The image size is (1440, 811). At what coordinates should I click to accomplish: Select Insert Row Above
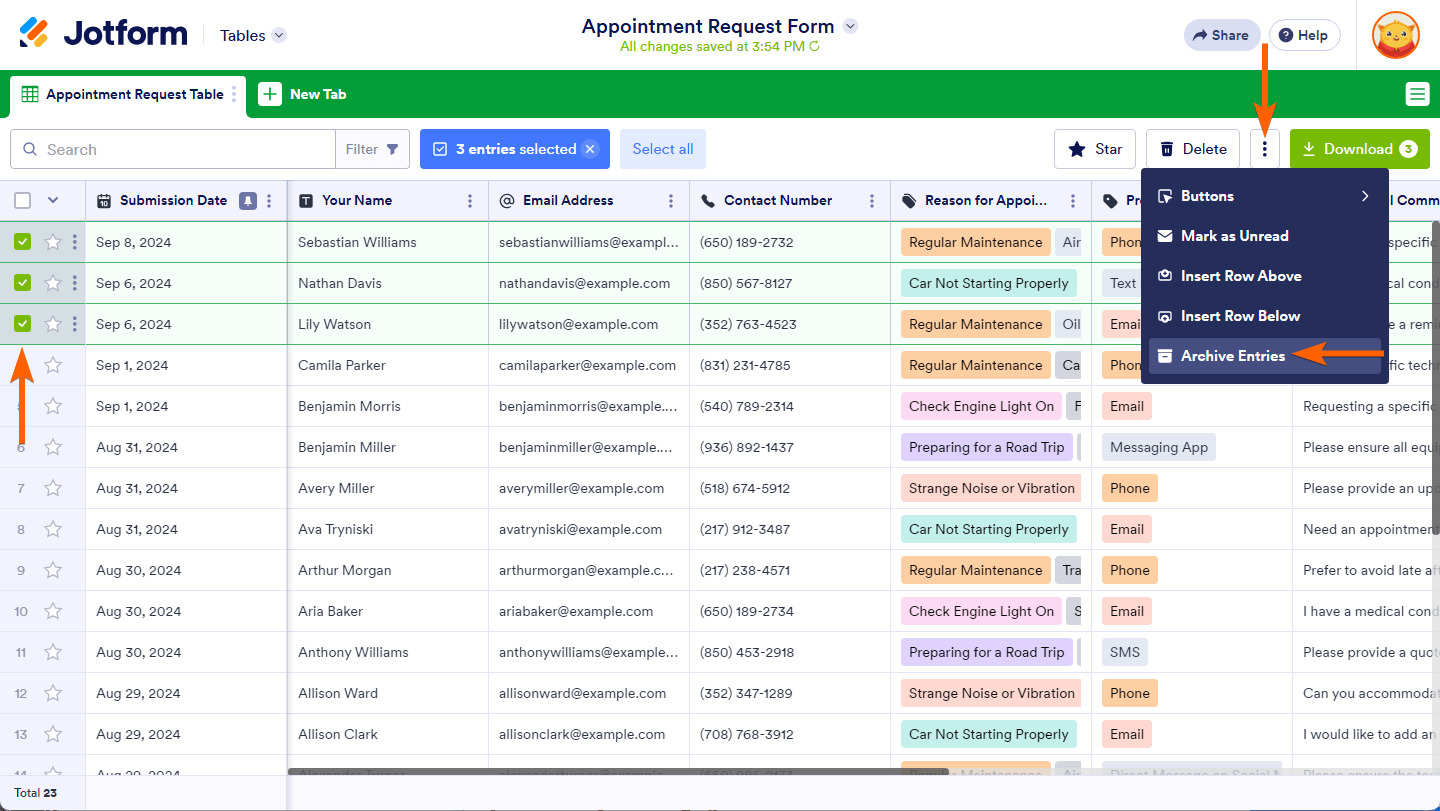(1265, 276)
